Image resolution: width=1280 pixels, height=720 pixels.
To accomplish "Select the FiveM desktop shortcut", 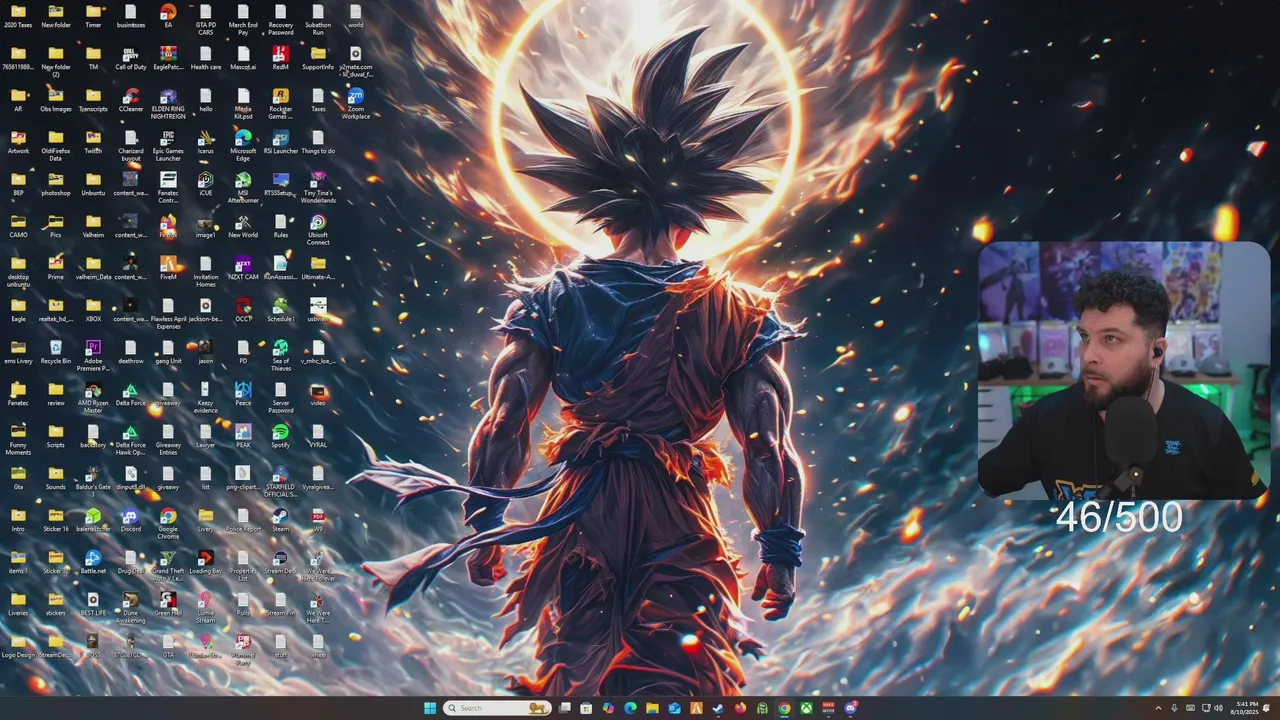I will [x=168, y=268].
